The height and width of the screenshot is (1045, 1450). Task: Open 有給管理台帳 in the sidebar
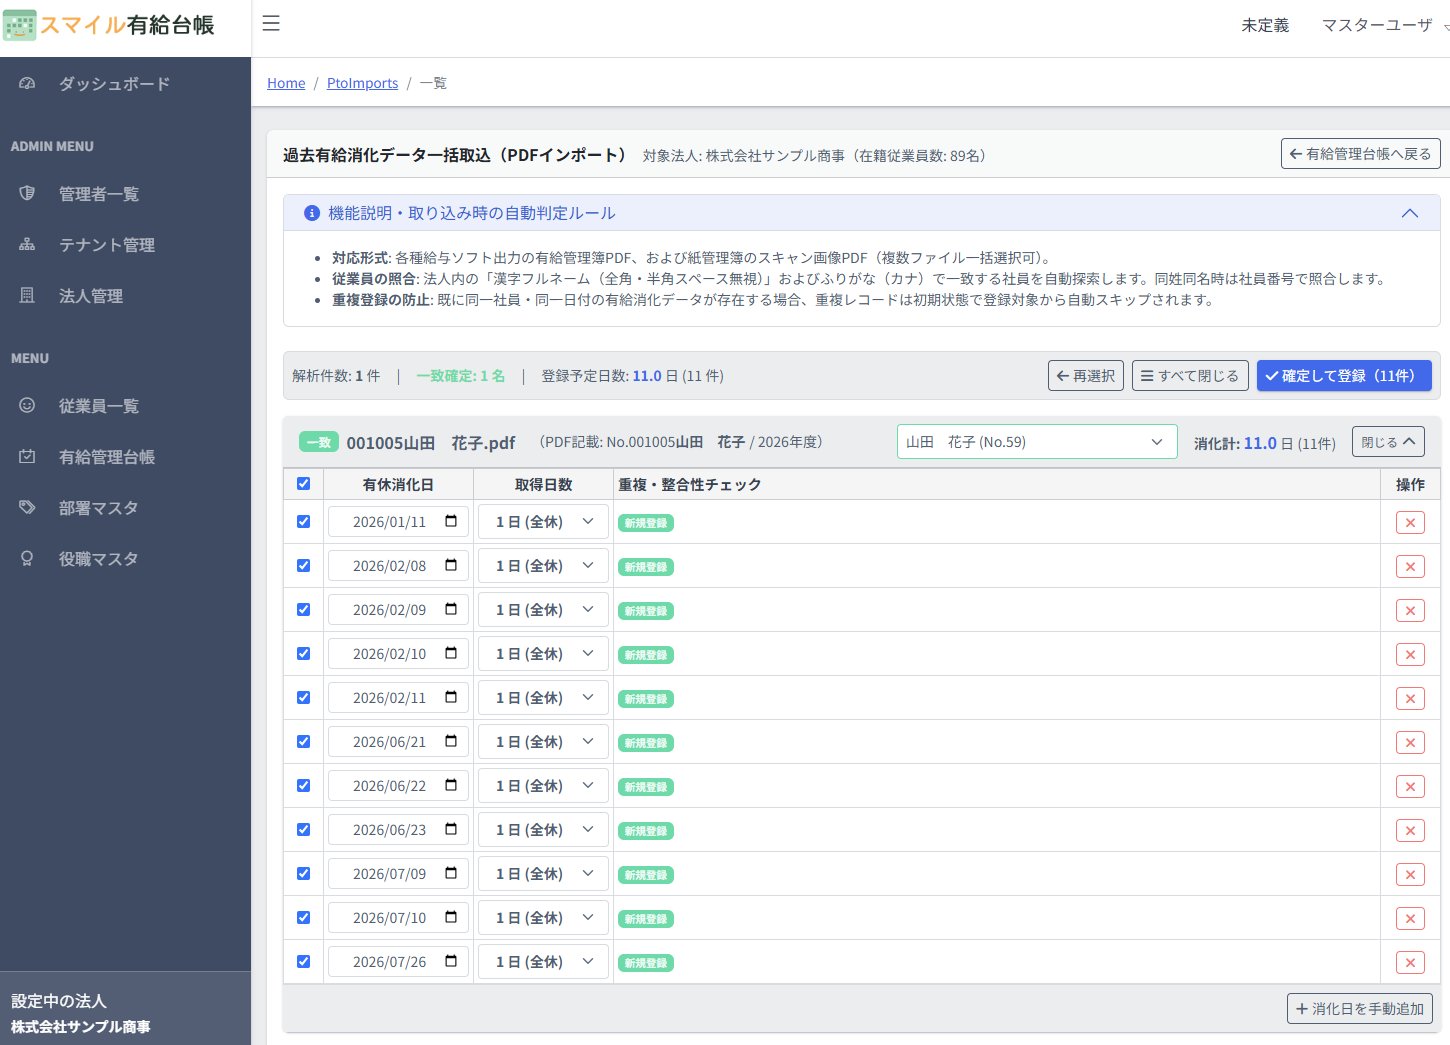pos(125,457)
